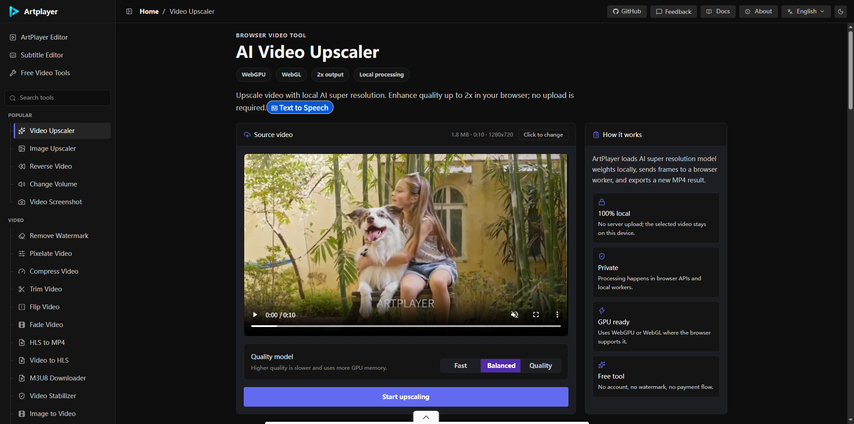The image size is (854, 424).
Task: Select the Quality model option
Action: 541,366
